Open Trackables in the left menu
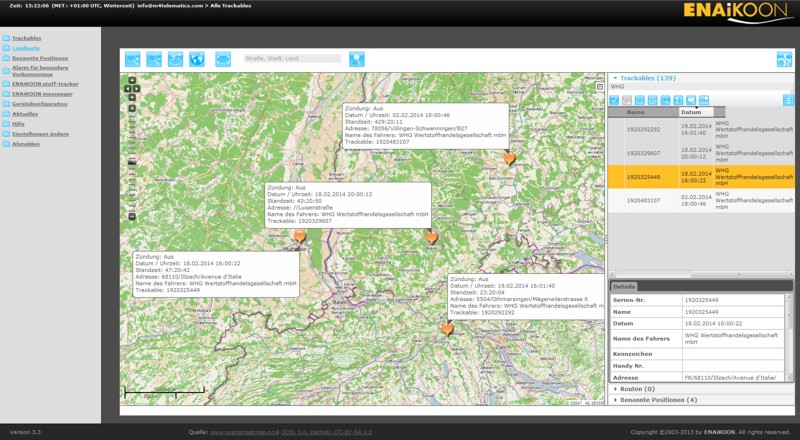This screenshot has width=800, height=440. click(27, 38)
